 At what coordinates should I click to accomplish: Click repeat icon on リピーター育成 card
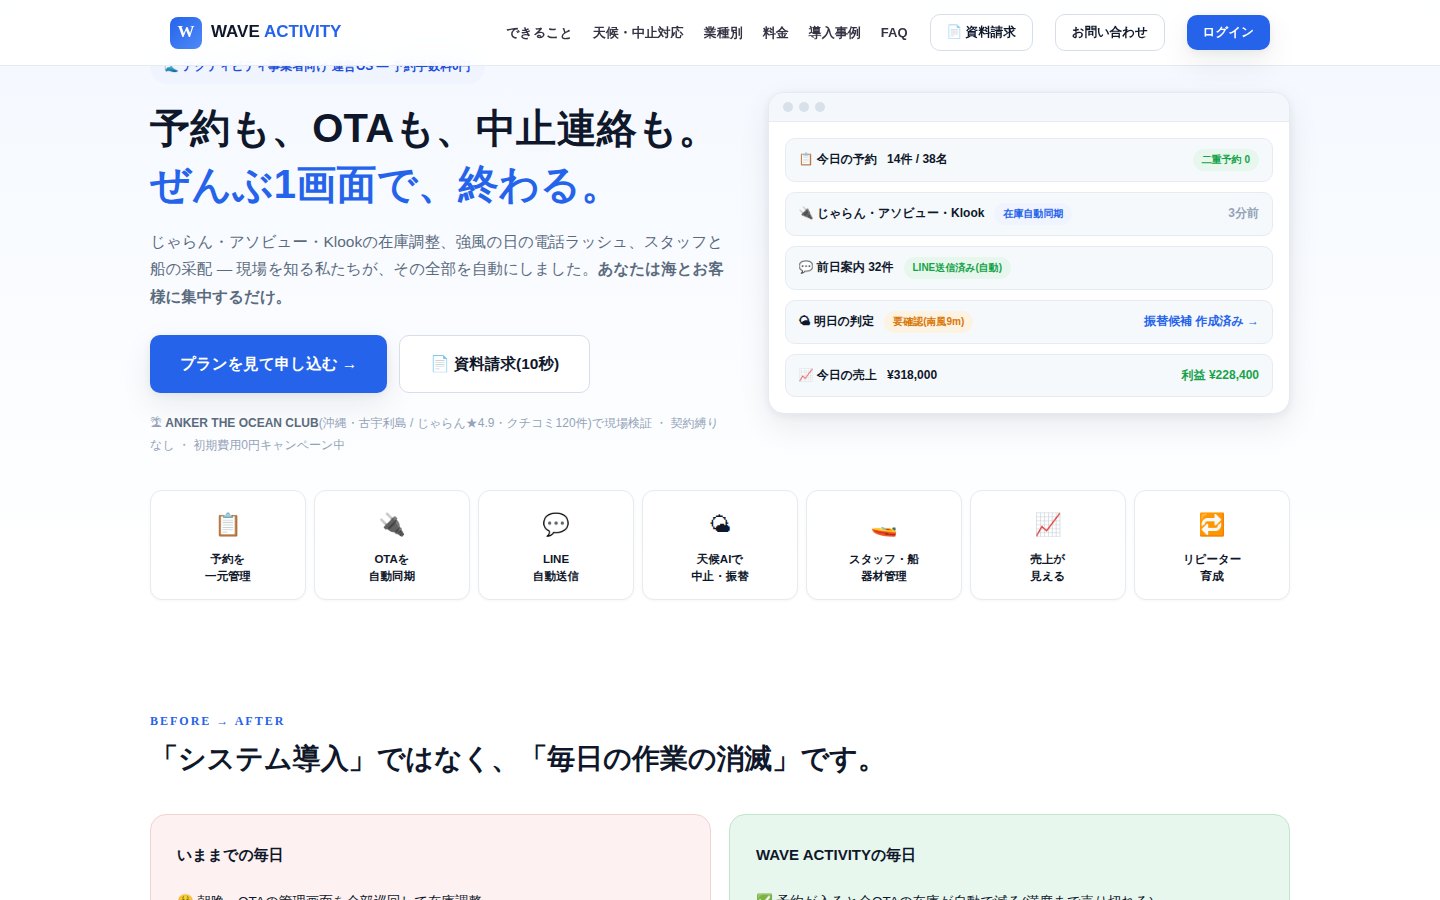pyautogui.click(x=1212, y=524)
